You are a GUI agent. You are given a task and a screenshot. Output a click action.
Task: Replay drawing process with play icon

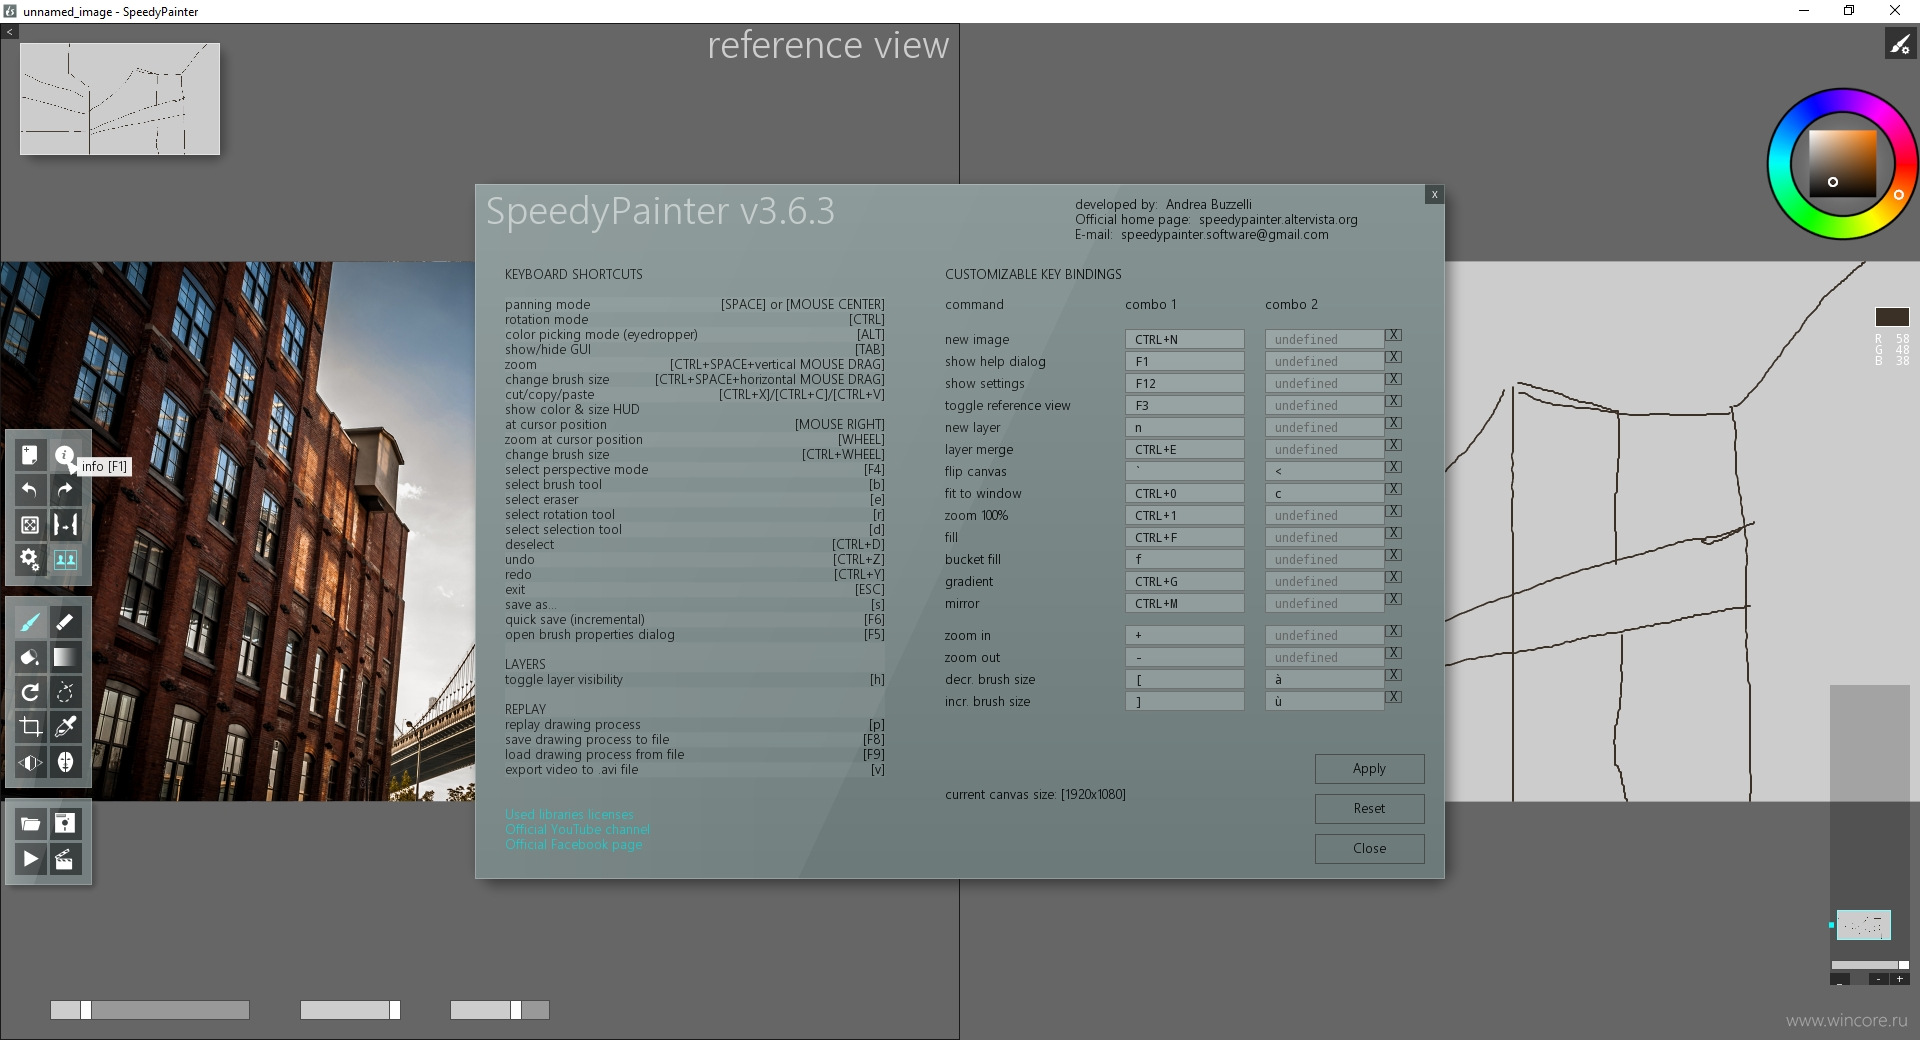[30, 859]
